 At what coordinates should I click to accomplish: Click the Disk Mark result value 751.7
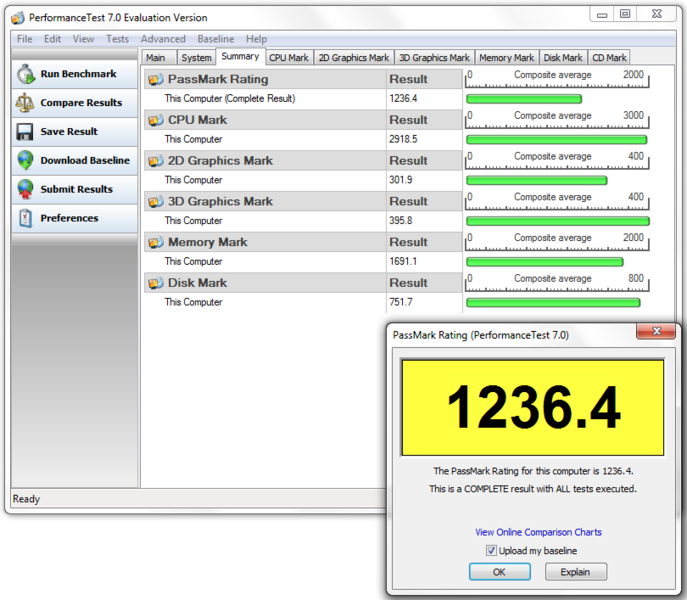tap(400, 302)
